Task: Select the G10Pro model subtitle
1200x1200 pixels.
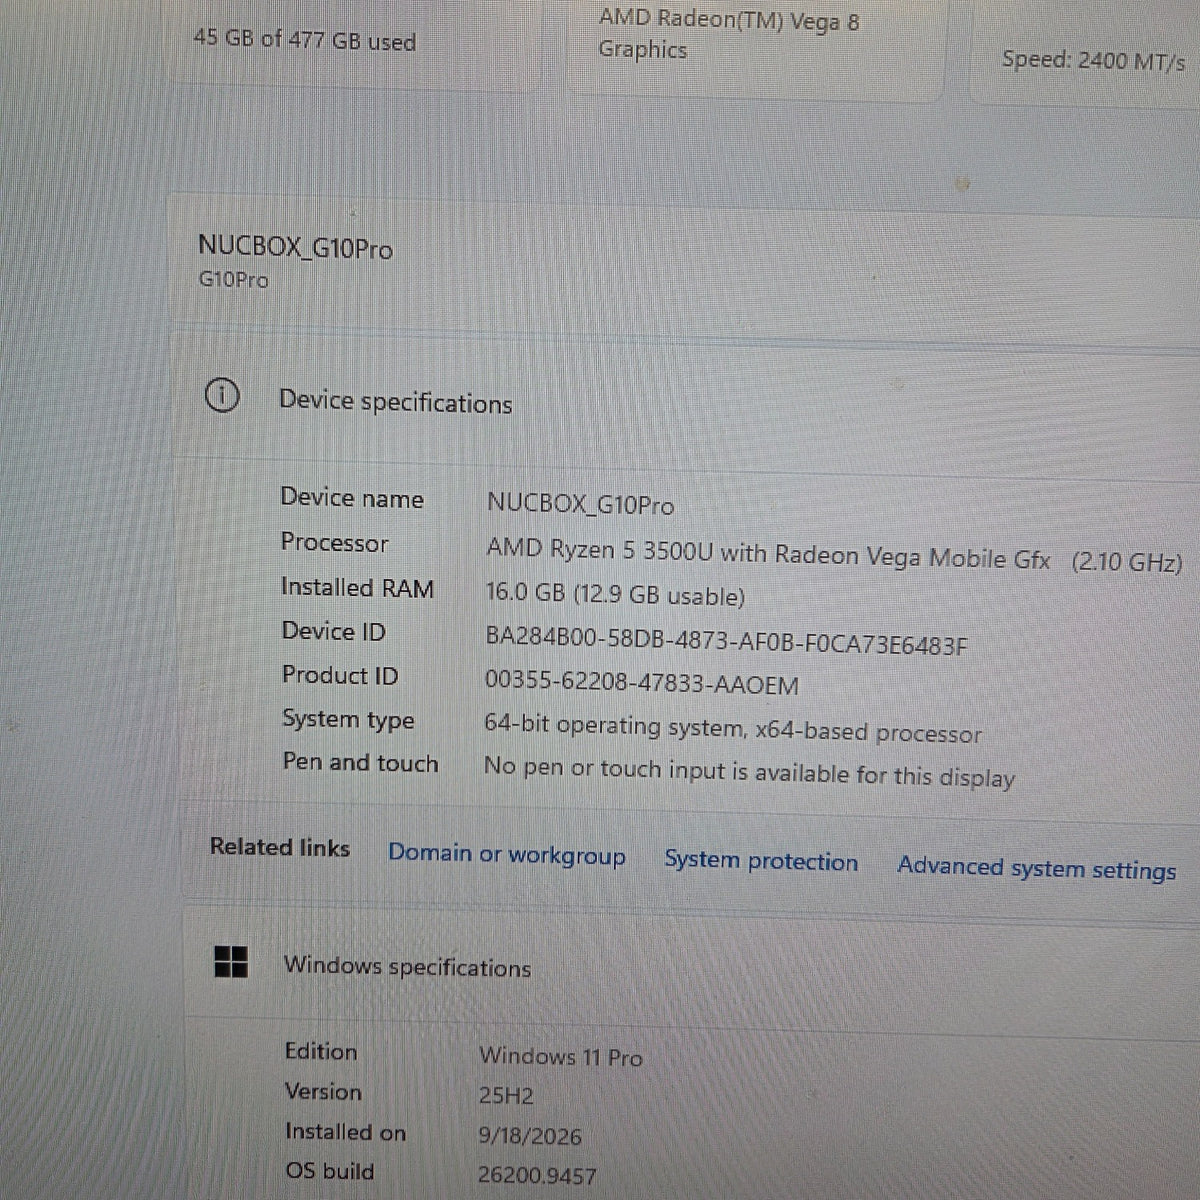Action: pos(233,279)
